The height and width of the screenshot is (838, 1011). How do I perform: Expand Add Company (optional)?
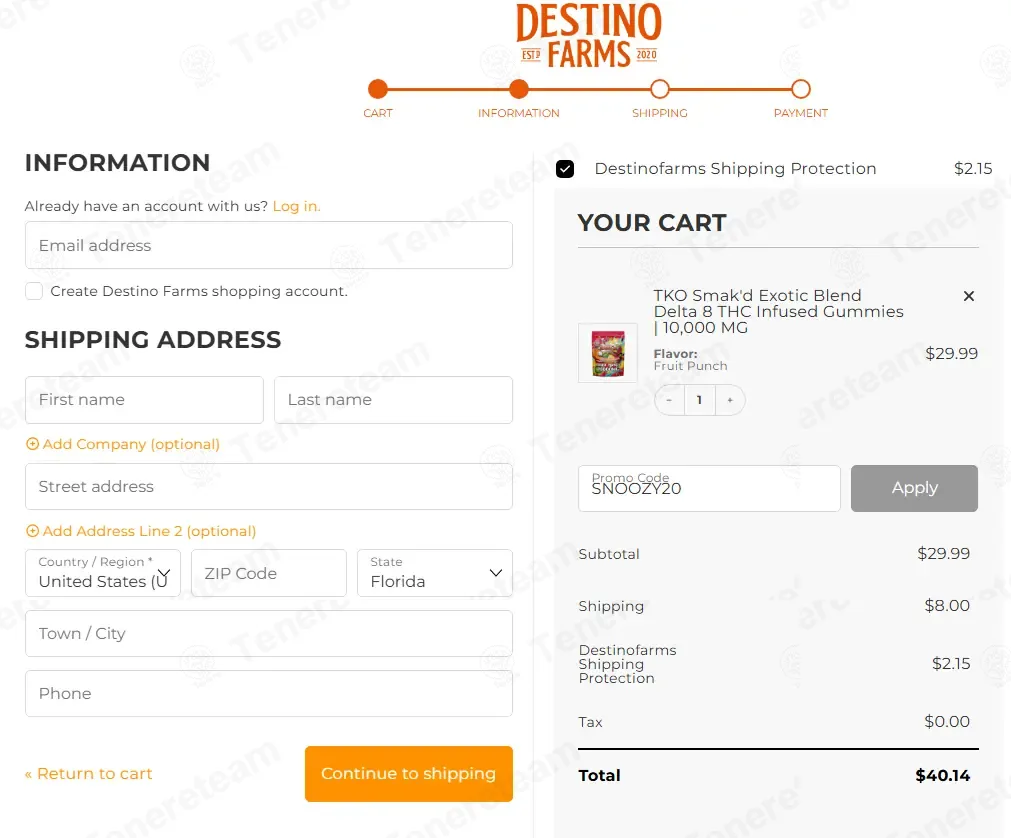pos(123,444)
